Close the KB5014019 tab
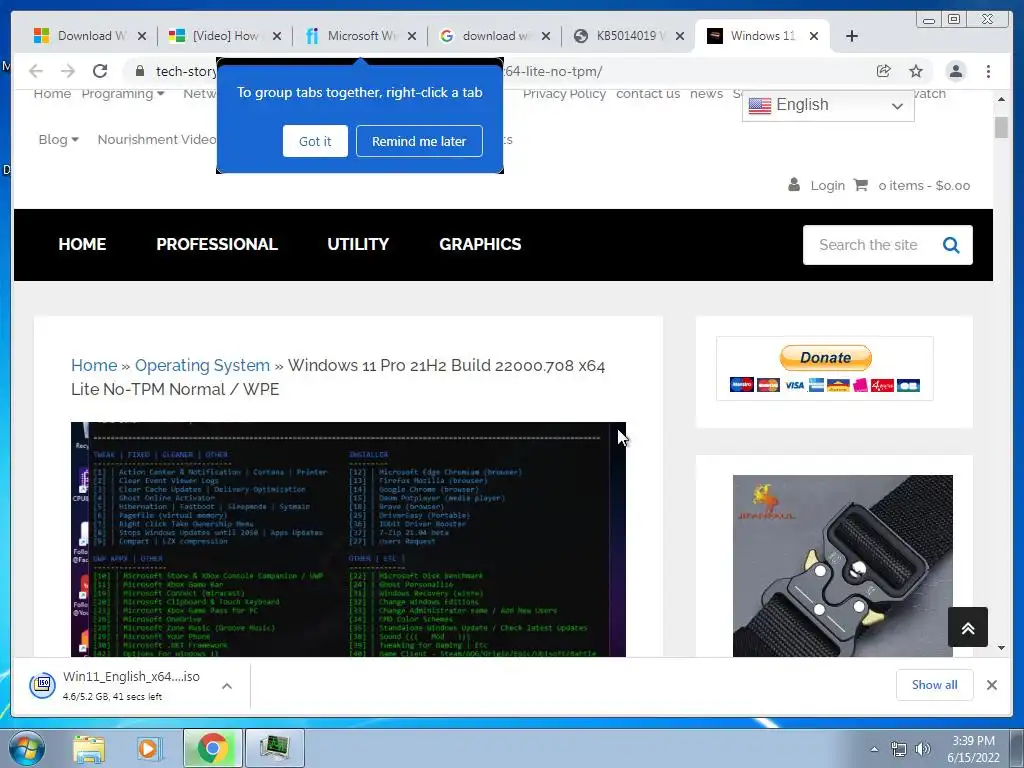1024x768 pixels. click(680, 36)
